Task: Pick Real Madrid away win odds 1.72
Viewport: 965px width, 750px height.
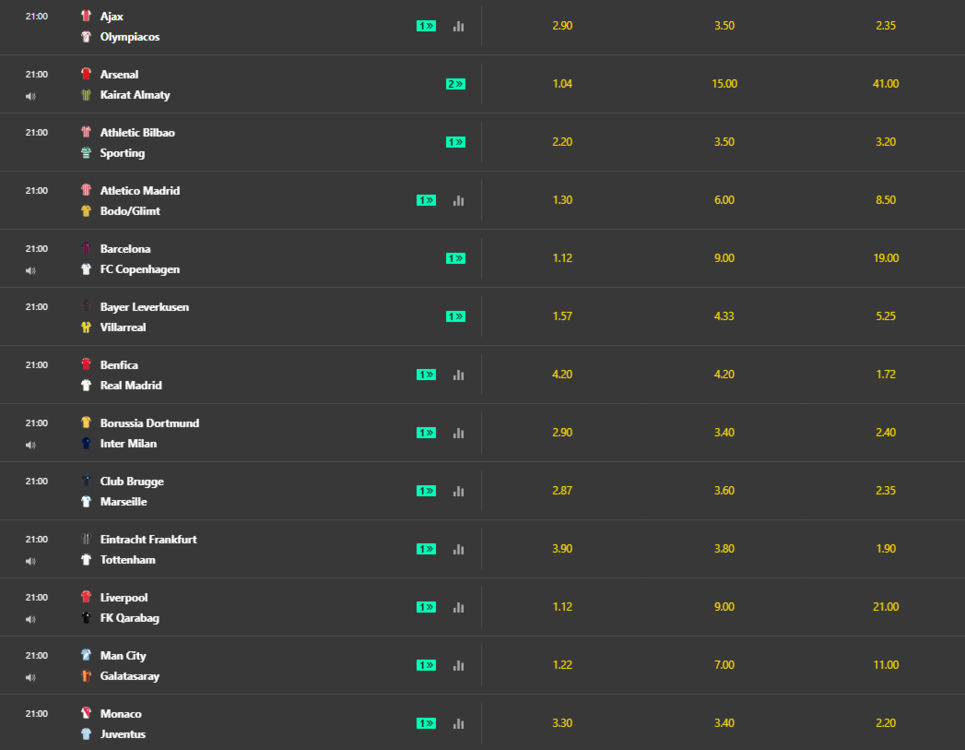Action: click(x=885, y=374)
